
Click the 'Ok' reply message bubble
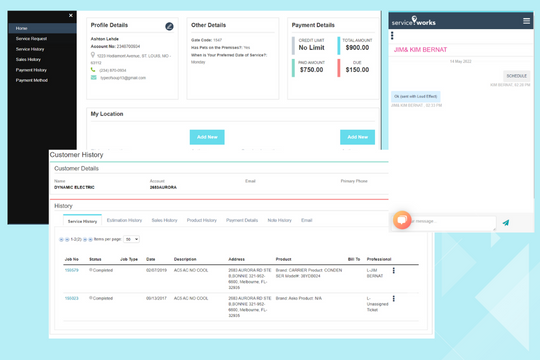pyautogui.click(x=415, y=96)
